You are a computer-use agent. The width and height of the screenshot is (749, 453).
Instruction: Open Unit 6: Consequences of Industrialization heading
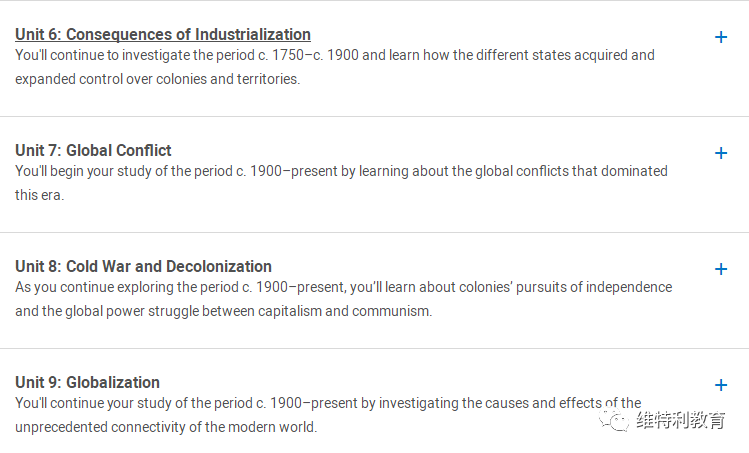[x=163, y=34]
